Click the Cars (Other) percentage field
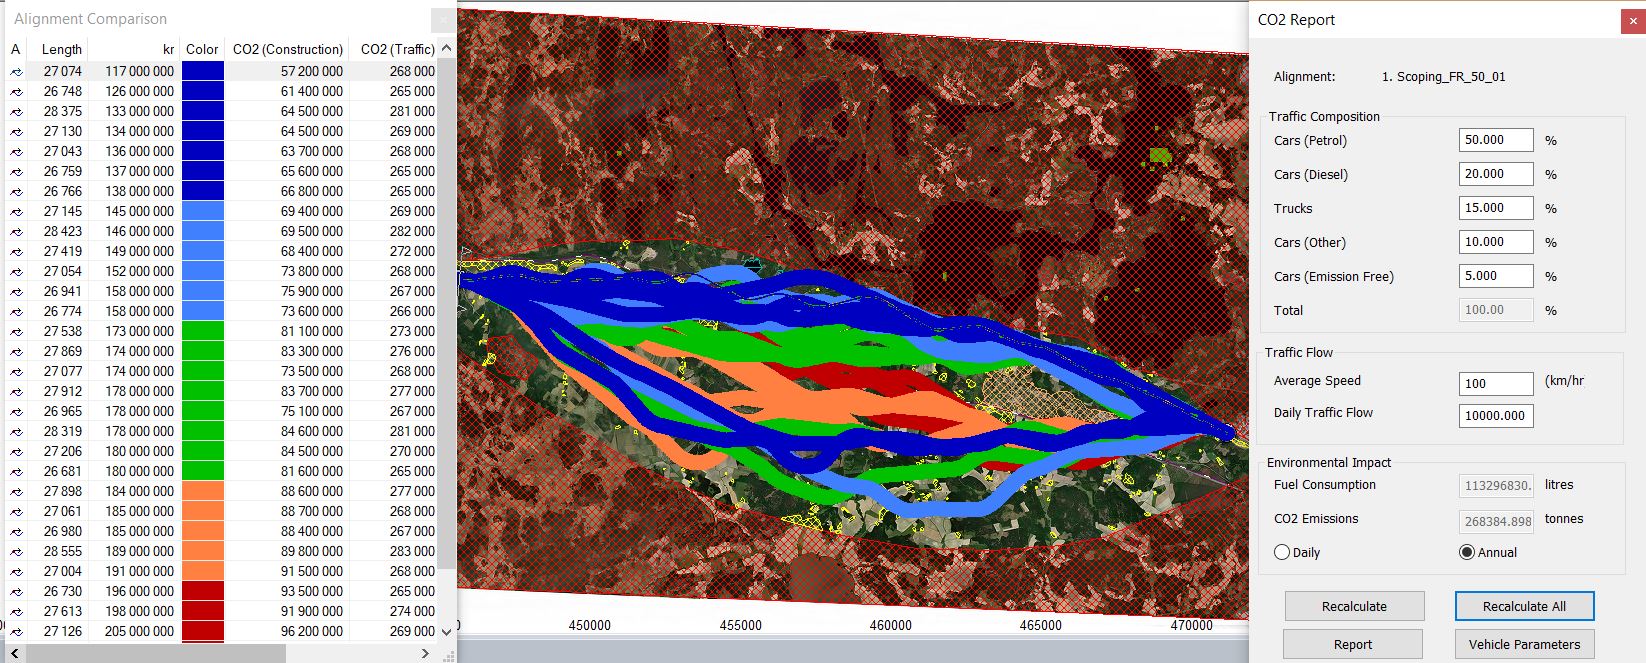Image resolution: width=1646 pixels, height=663 pixels. [x=1496, y=242]
